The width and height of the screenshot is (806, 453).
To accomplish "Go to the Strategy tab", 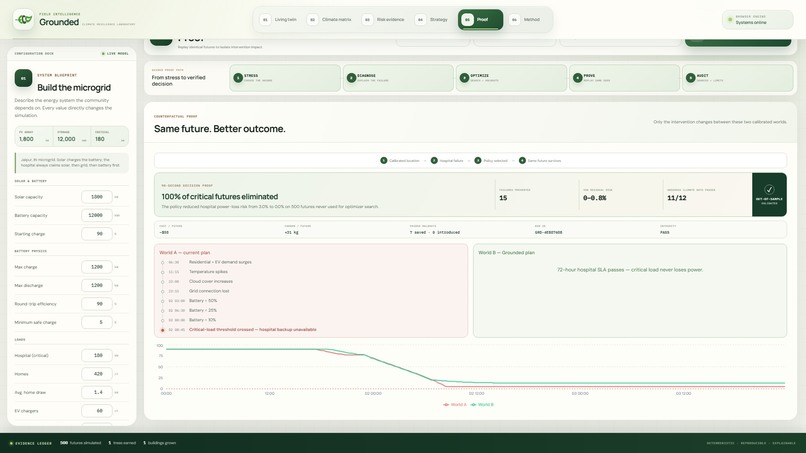I will [432, 20].
